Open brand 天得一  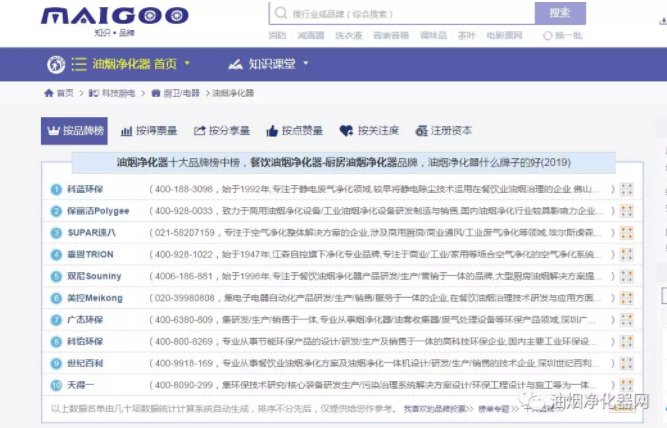point(81,385)
